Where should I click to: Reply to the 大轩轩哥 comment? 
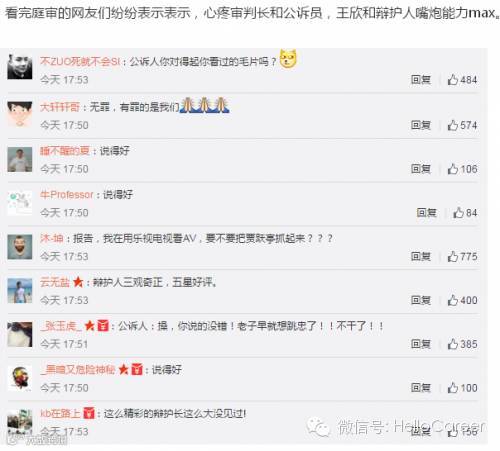[421, 125]
